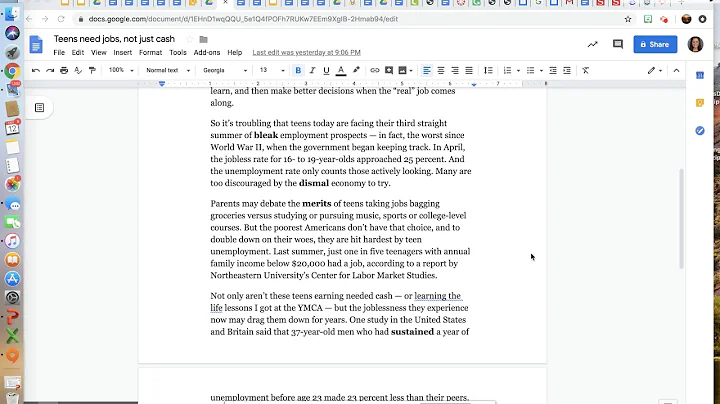Image resolution: width=720 pixels, height=404 pixels.
Task: Open comment history icon
Action: point(618,45)
